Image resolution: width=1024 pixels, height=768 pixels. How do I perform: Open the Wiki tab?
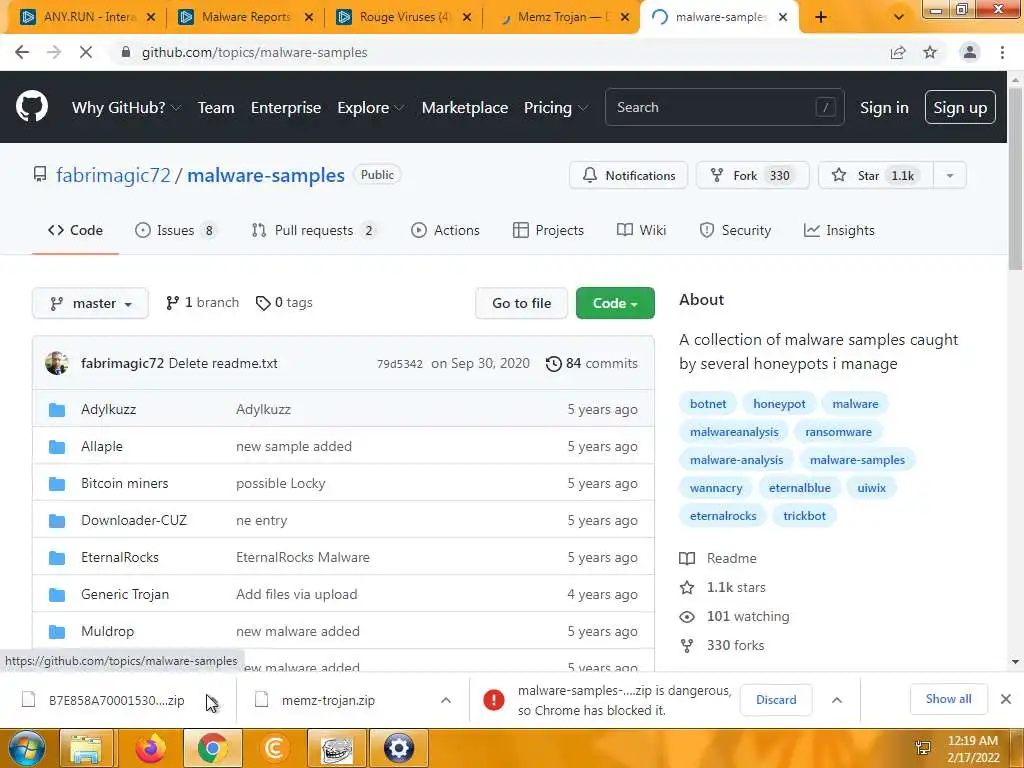tap(641, 230)
